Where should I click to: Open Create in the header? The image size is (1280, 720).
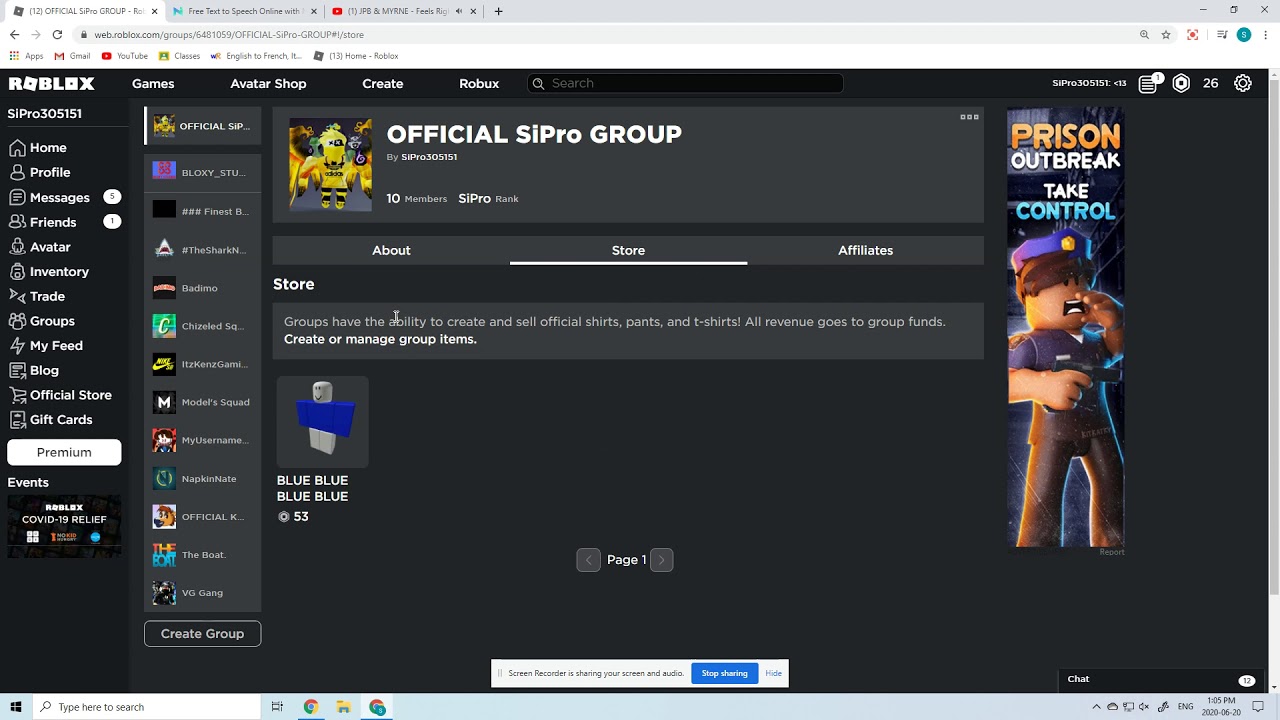click(x=383, y=84)
